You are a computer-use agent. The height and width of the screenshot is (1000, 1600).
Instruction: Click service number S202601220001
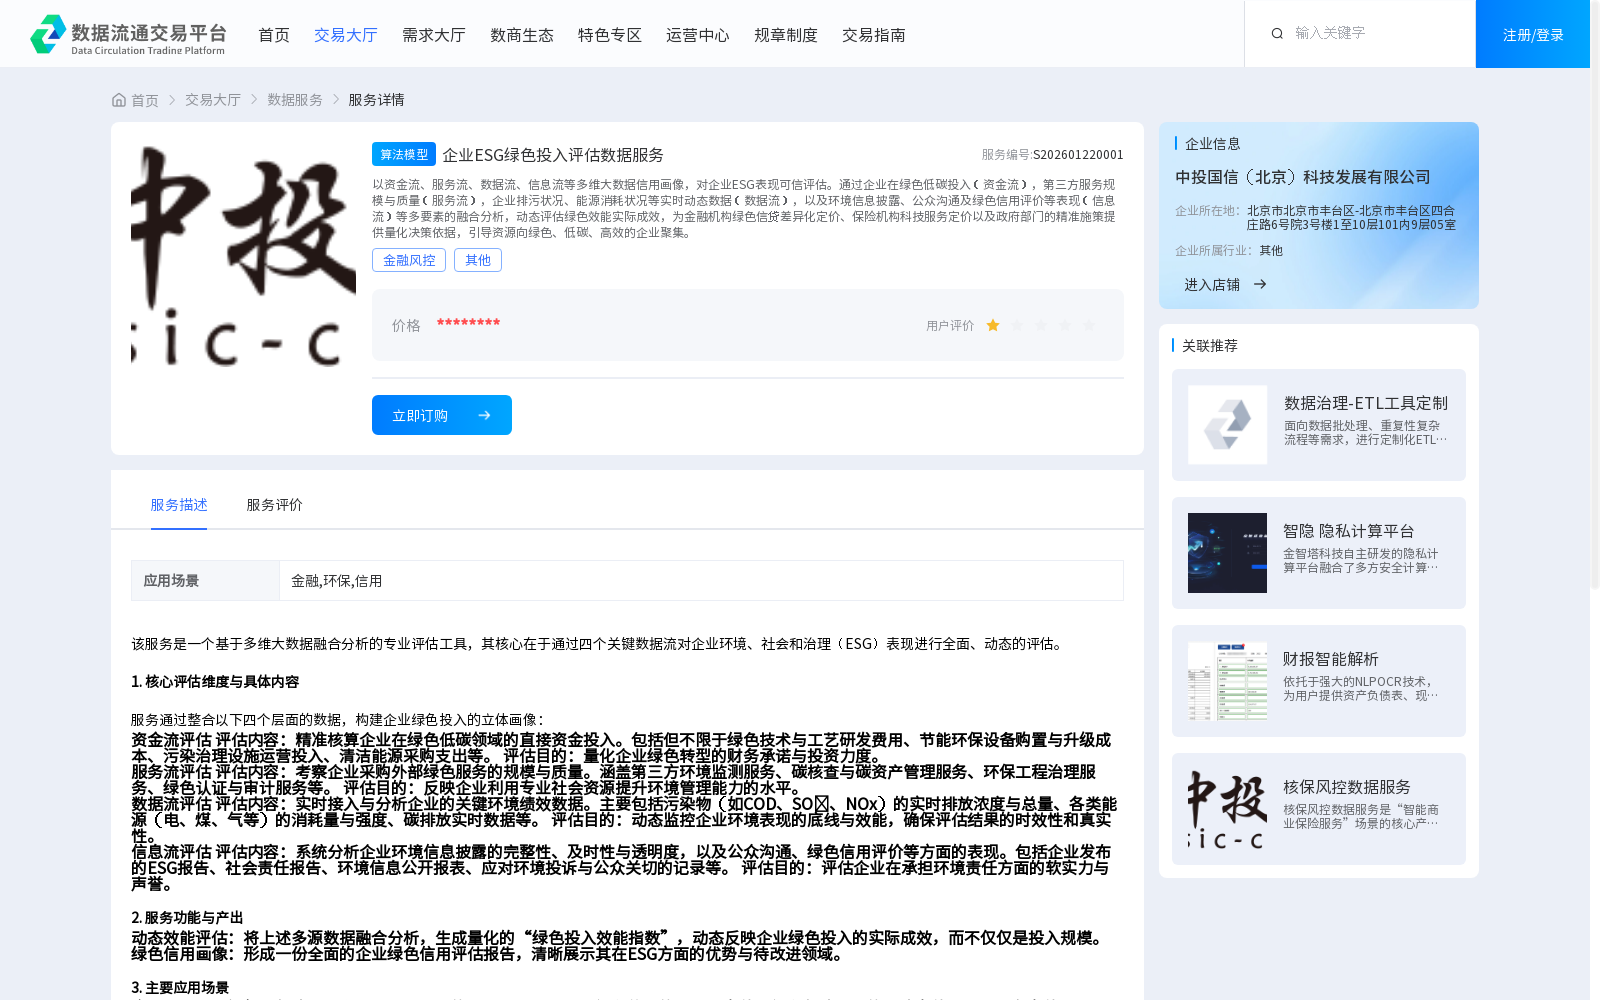(x=1078, y=155)
